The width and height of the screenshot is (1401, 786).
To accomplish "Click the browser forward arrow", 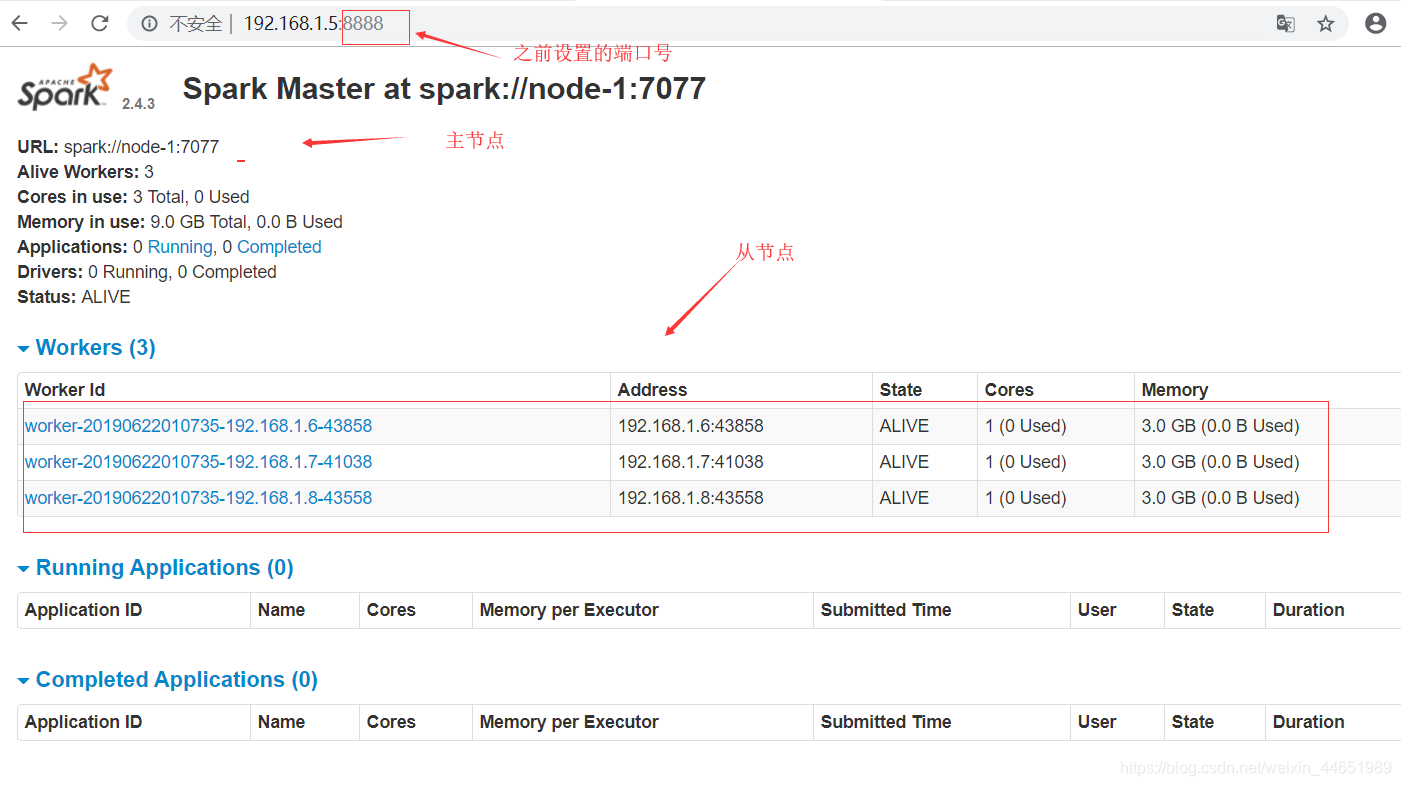I will 60,23.
